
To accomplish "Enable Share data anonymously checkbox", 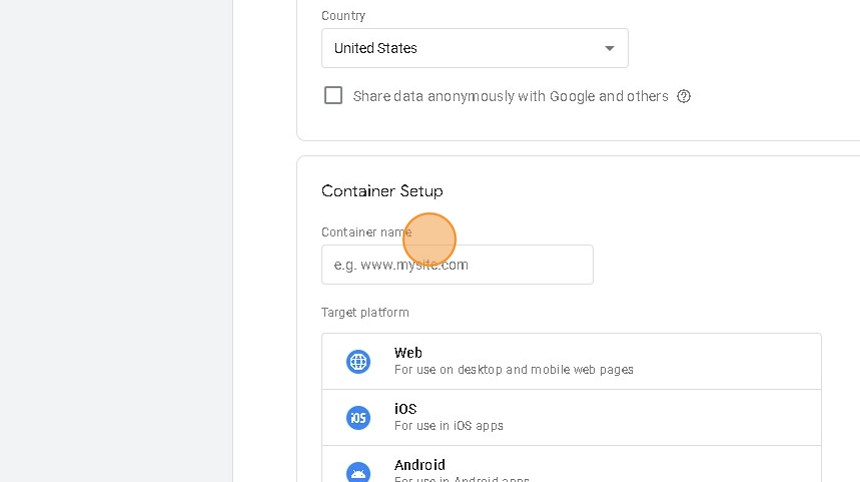I will coord(333,95).
